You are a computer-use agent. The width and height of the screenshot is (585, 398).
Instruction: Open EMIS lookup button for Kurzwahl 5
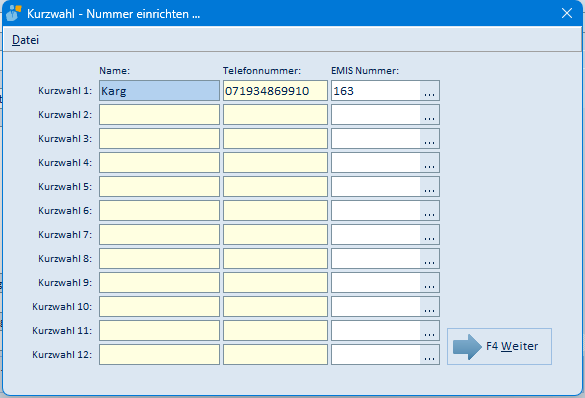tap(429, 187)
